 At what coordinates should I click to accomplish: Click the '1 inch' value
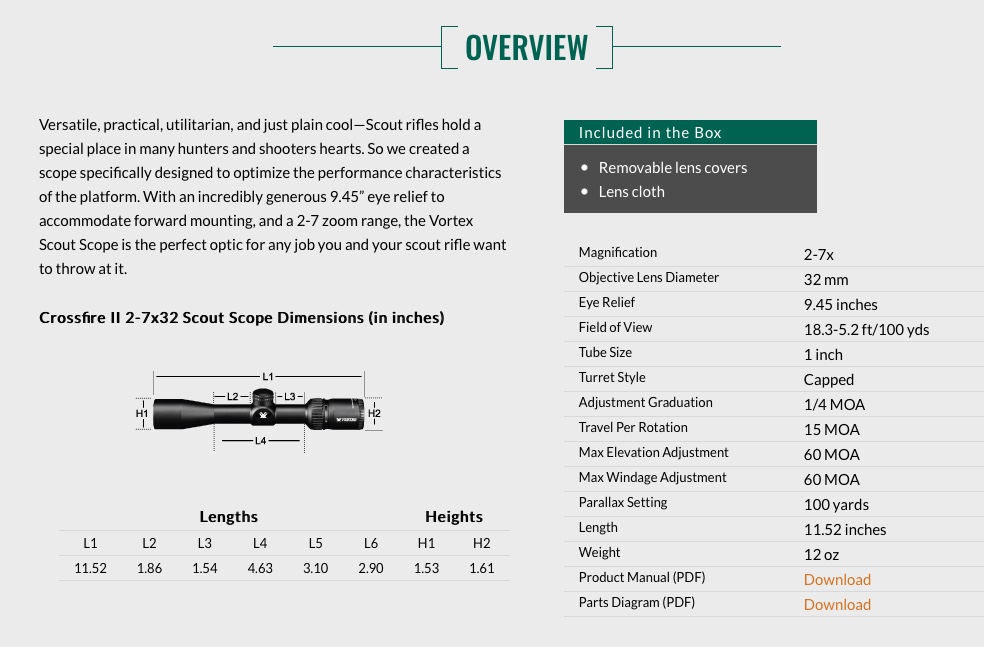(823, 355)
